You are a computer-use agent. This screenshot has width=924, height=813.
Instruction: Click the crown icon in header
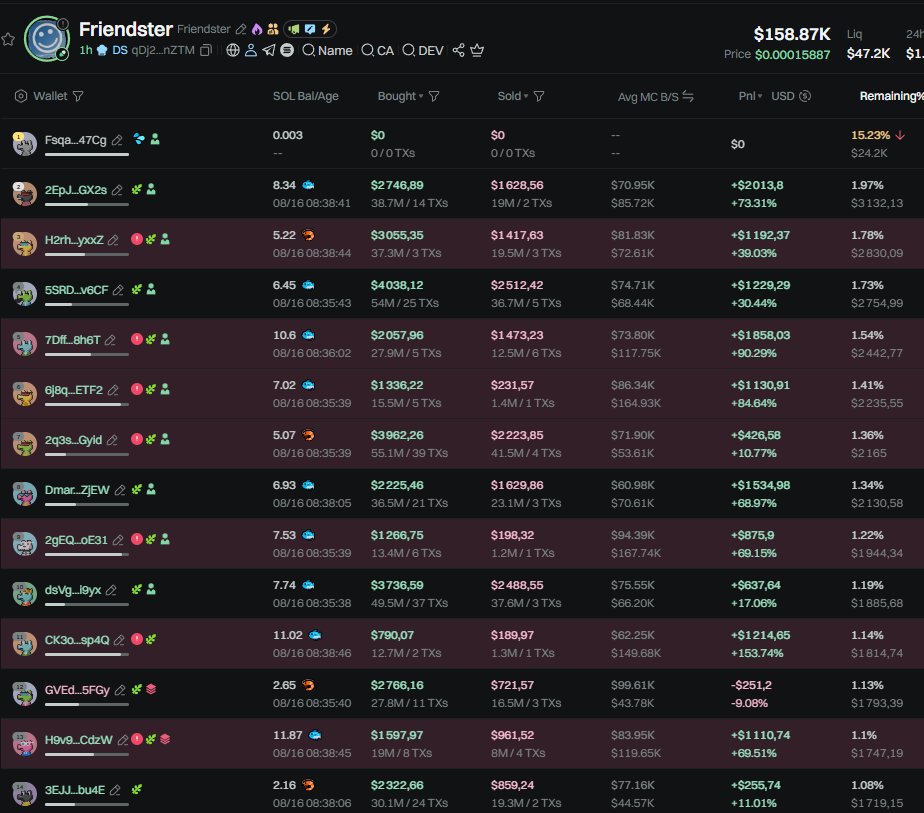(477, 50)
